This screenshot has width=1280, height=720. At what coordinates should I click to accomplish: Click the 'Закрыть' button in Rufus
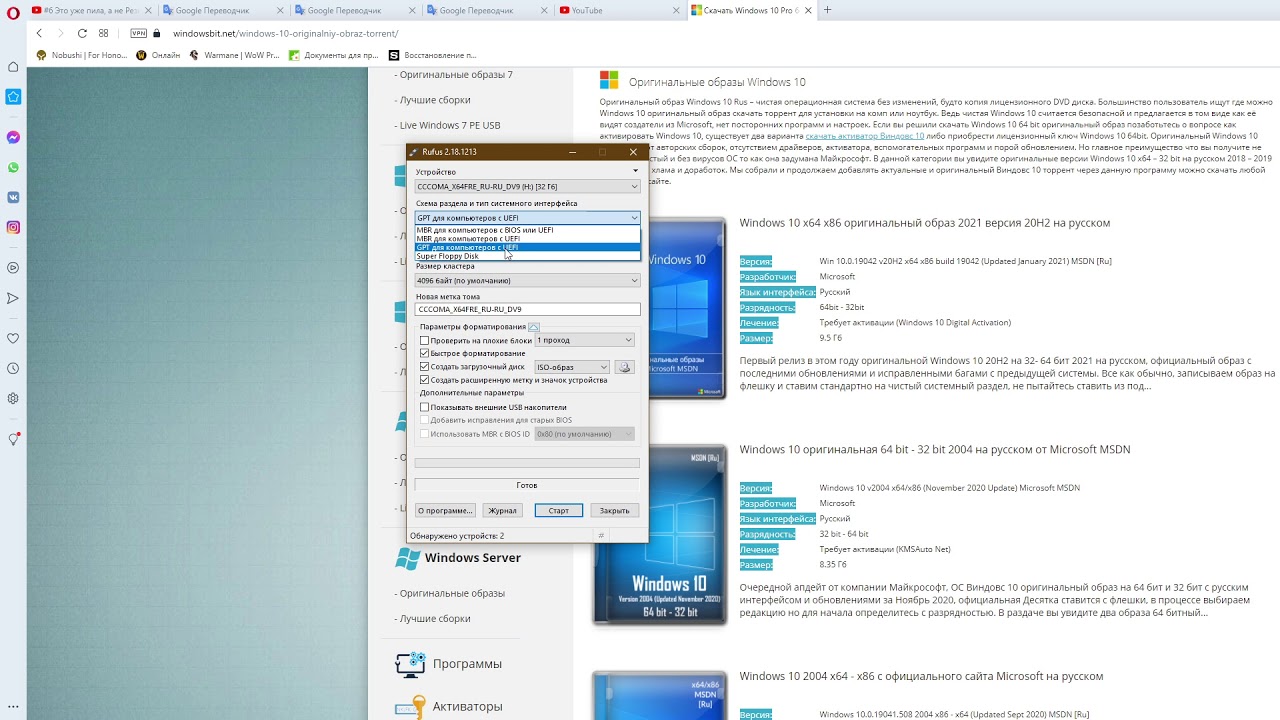click(614, 510)
